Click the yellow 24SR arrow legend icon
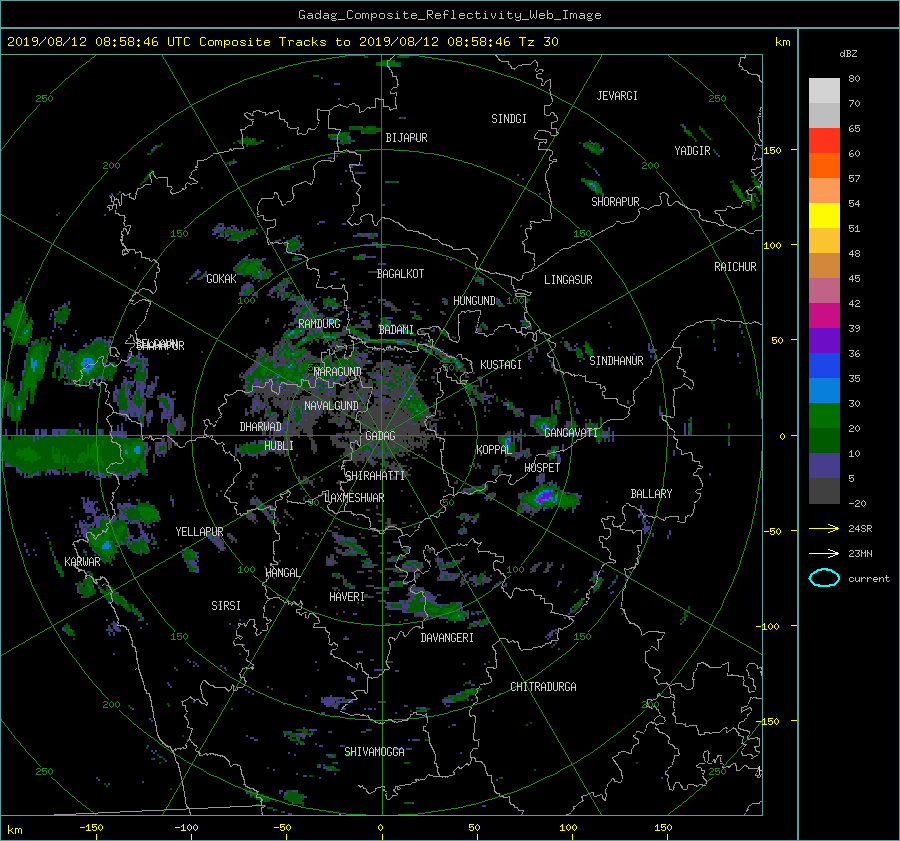 pyautogui.click(x=824, y=528)
